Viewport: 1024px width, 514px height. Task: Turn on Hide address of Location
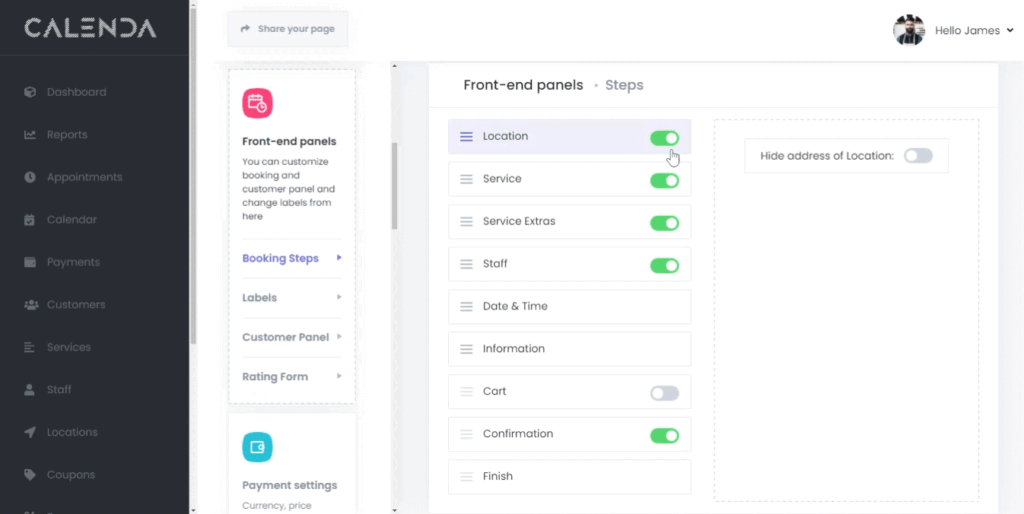[917, 156]
